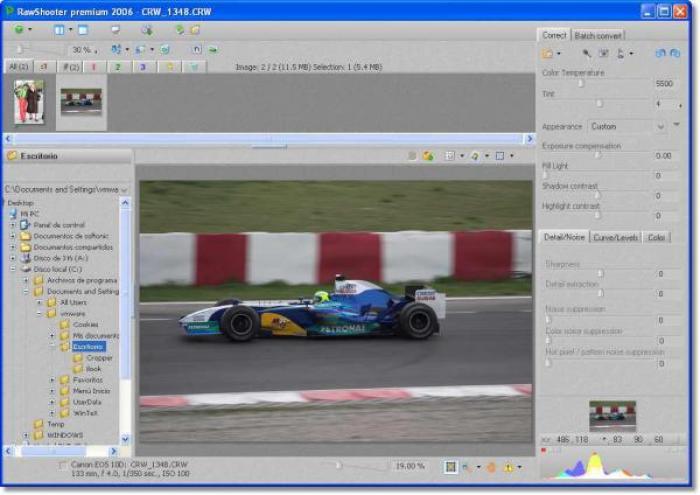Open the sort icon's dropdown arrow
Screen dimensions: 700x495
tap(127, 50)
